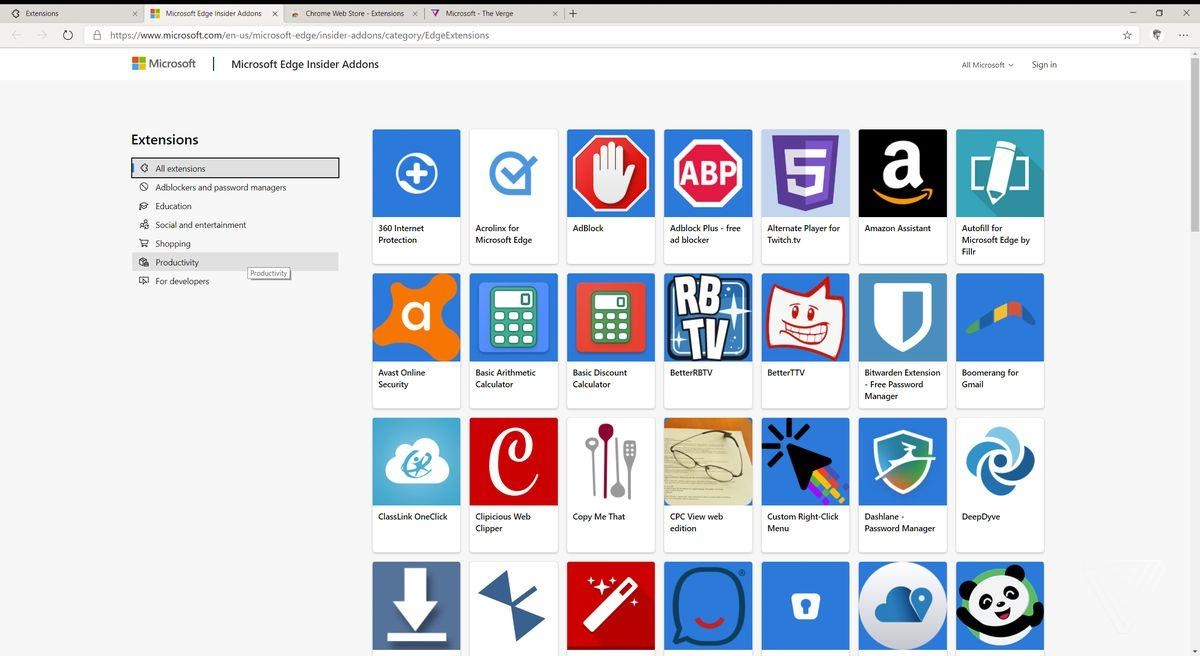Select the Shopping cart category icon
The width and height of the screenshot is (1200, 656).
pos(146,243)
